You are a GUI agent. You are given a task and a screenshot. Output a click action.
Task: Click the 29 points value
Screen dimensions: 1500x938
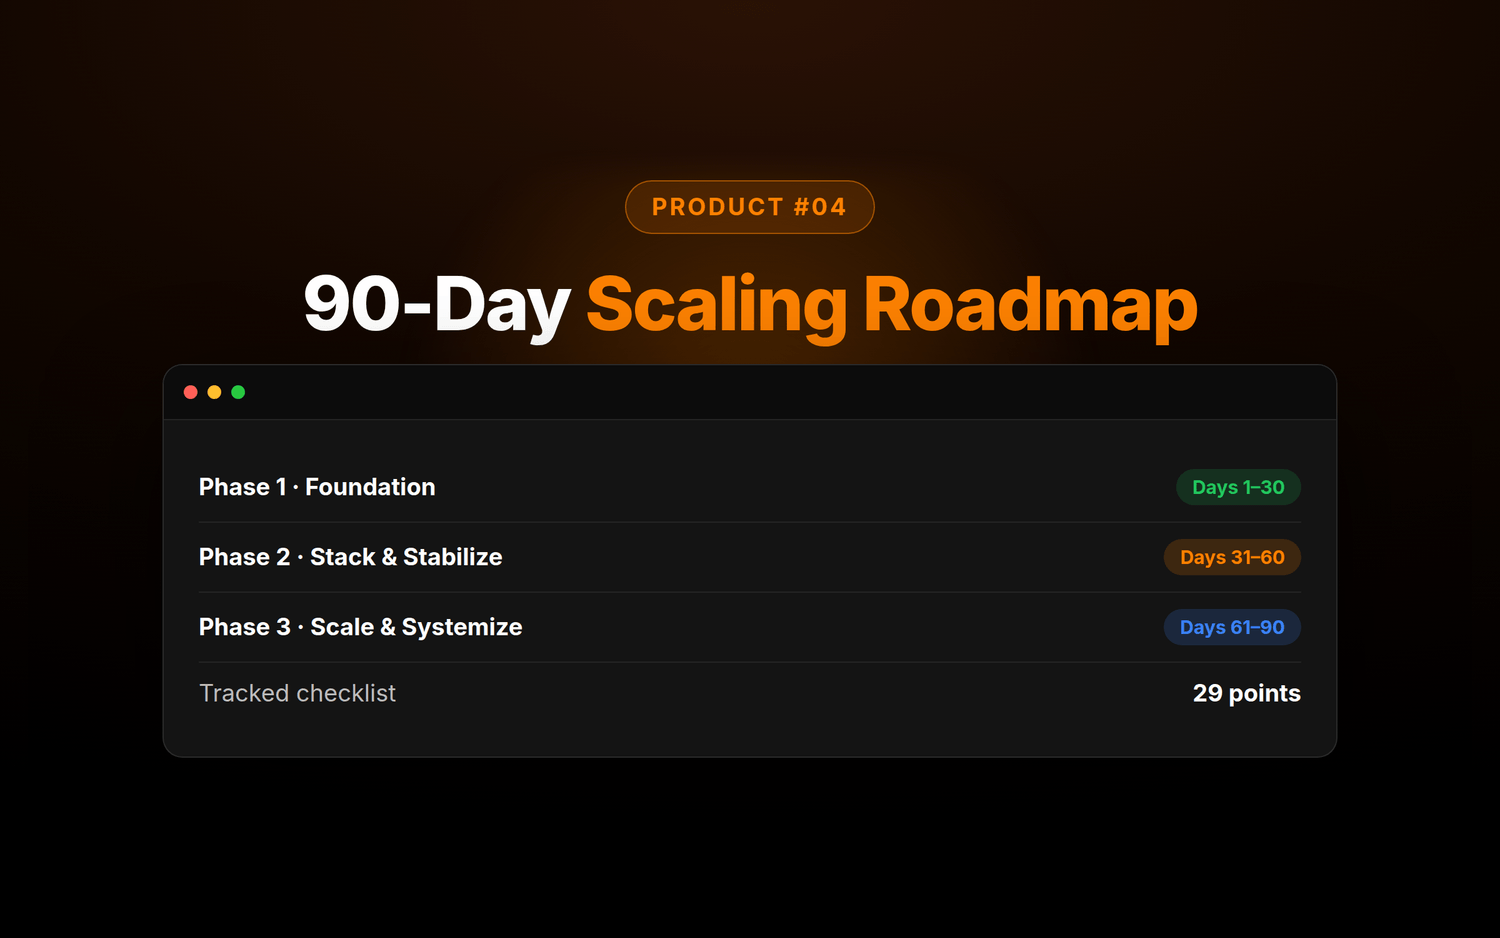[x=1247, y=693]
